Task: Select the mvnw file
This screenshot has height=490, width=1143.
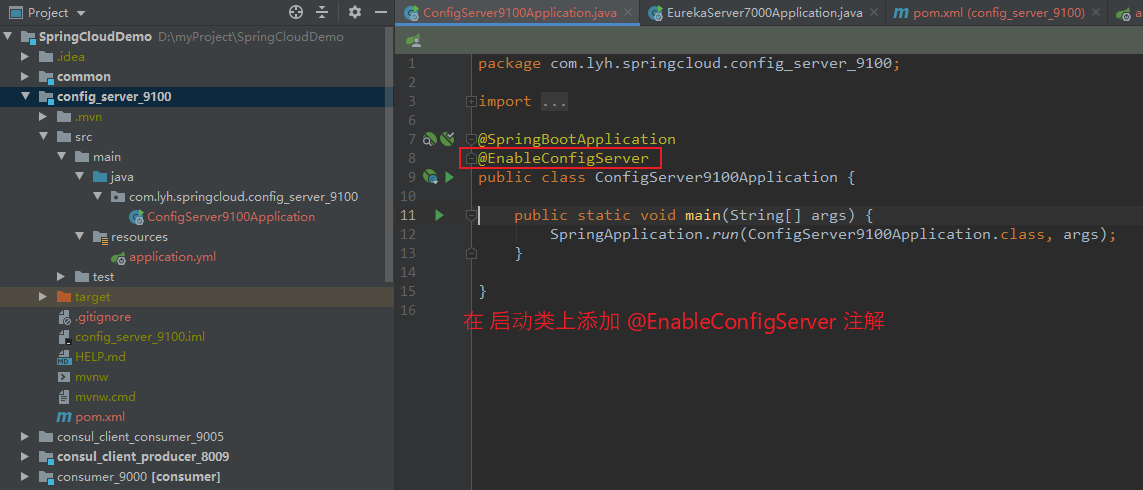Action: click(92, 377)
